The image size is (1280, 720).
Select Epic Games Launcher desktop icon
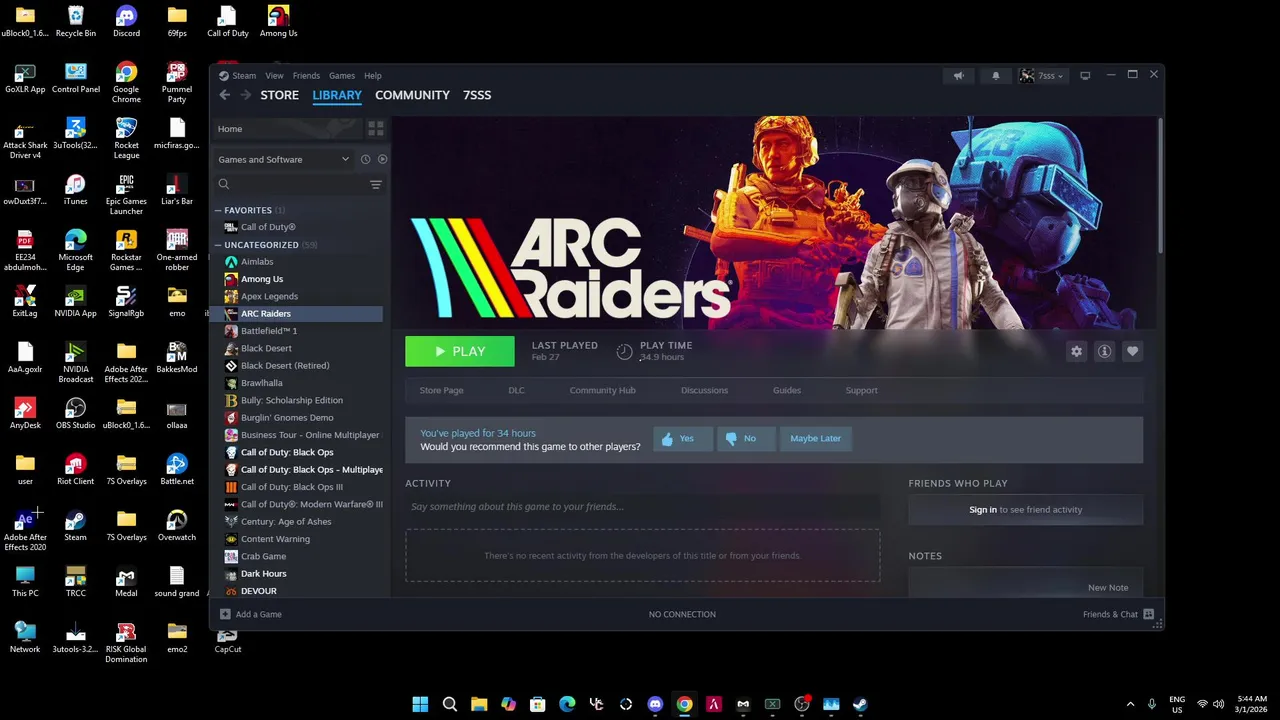click(126, 194)
